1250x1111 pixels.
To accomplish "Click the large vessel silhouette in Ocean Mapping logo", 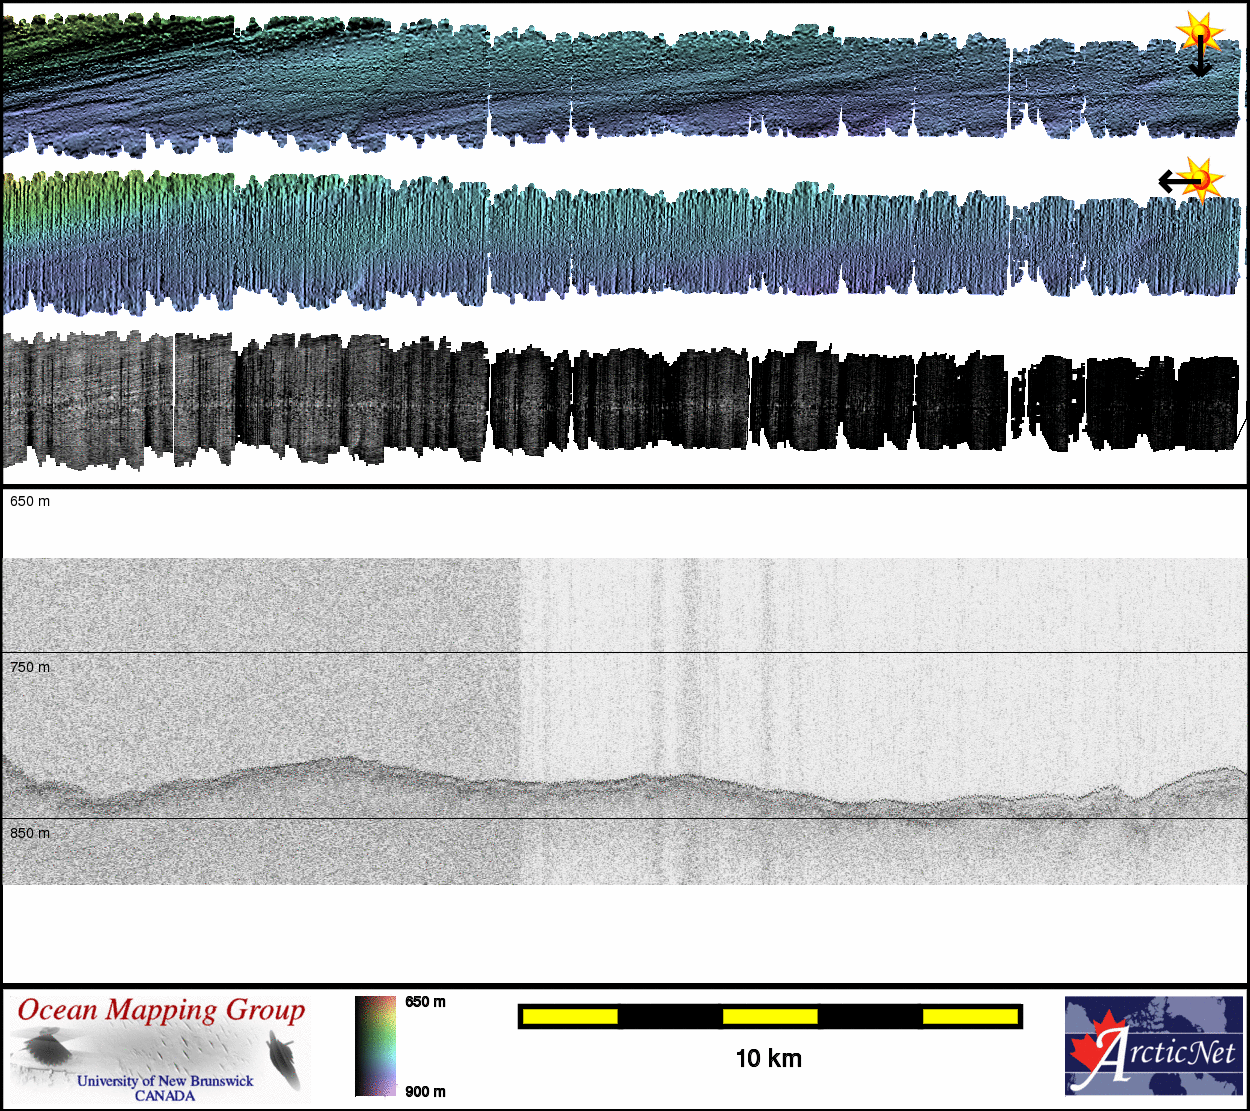I will click(x=45, y=1052).
